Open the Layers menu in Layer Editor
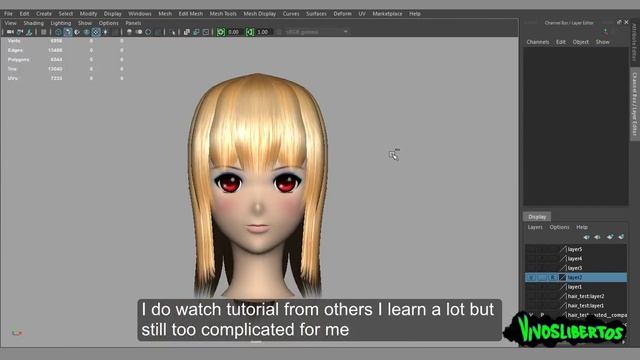 pyautogui.click(x=535, y=227)
